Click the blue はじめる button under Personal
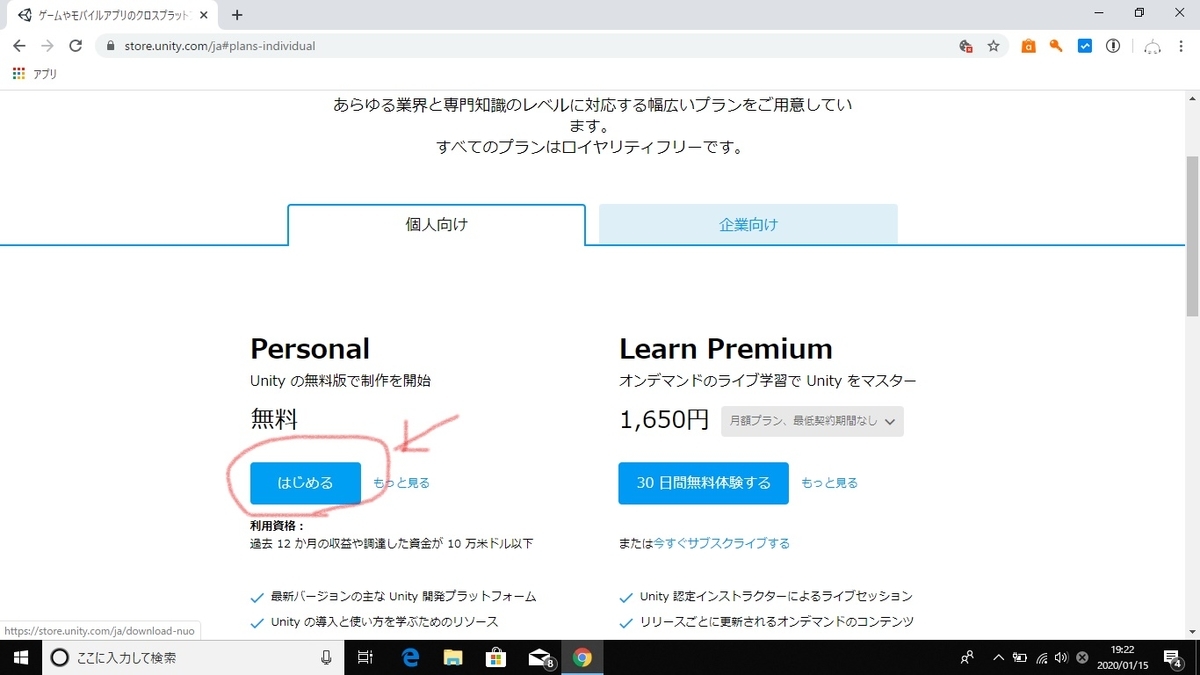 click(x=305, y=483)
